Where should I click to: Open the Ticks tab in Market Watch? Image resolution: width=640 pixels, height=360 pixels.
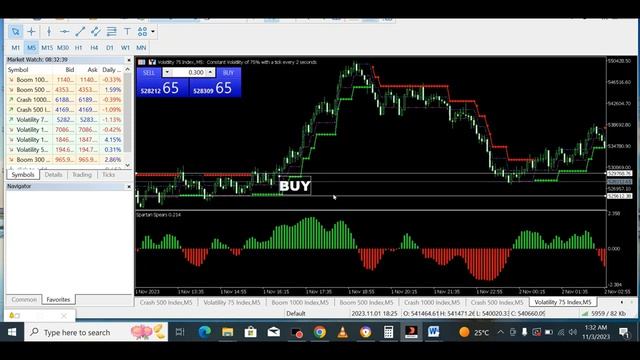click(x=108, y=175)
